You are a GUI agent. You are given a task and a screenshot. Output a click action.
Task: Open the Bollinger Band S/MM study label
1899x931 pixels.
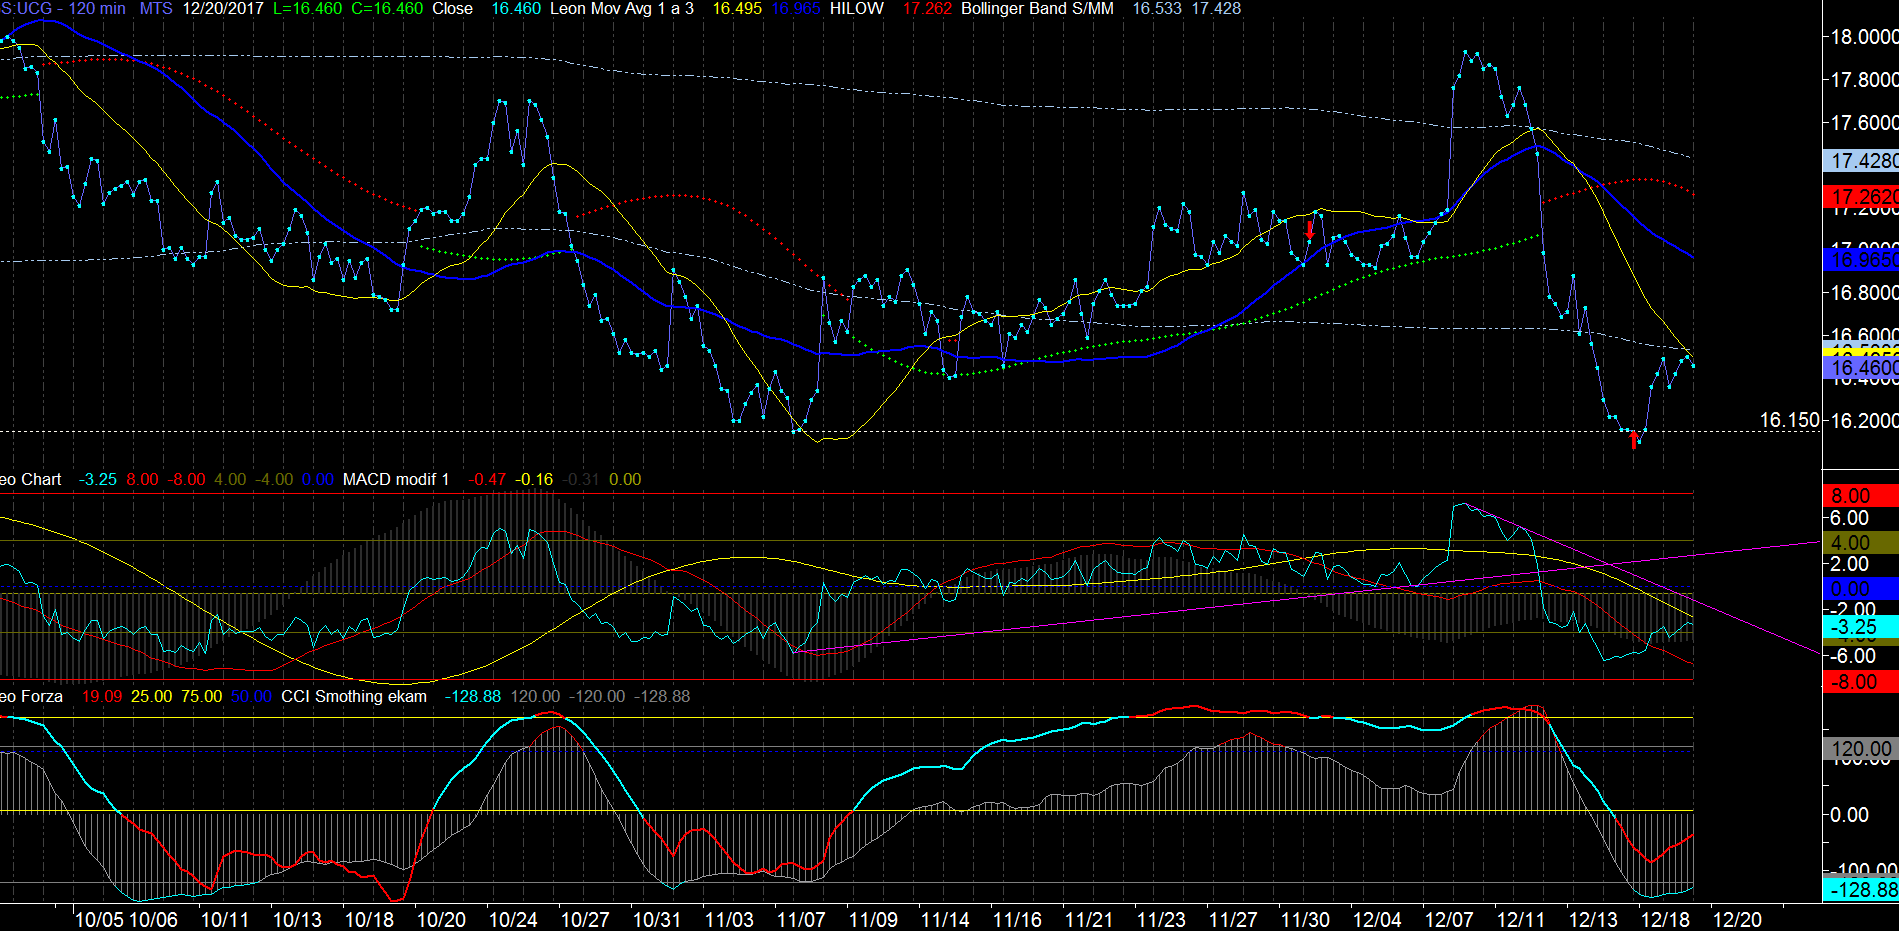click(x=1037, y=9)
